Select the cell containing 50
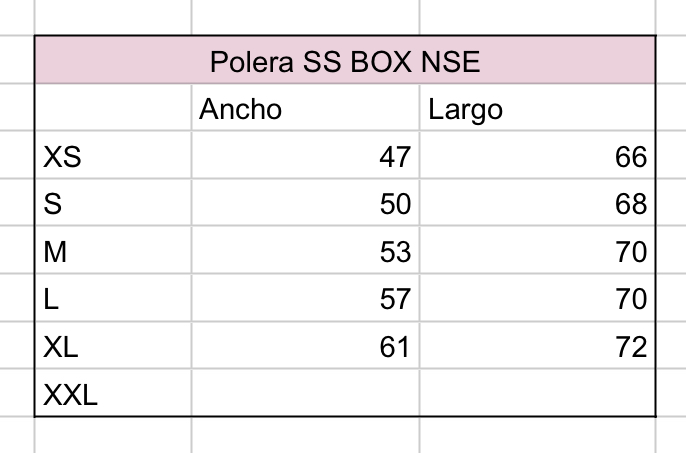The height and width of the screenshot is (453, 686). point(305,204)
